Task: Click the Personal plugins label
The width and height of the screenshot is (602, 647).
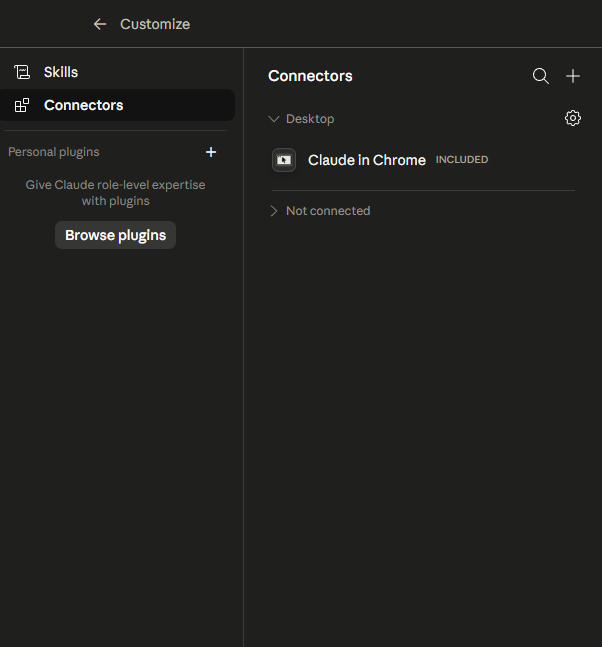Action: click(x=54, y=152)
